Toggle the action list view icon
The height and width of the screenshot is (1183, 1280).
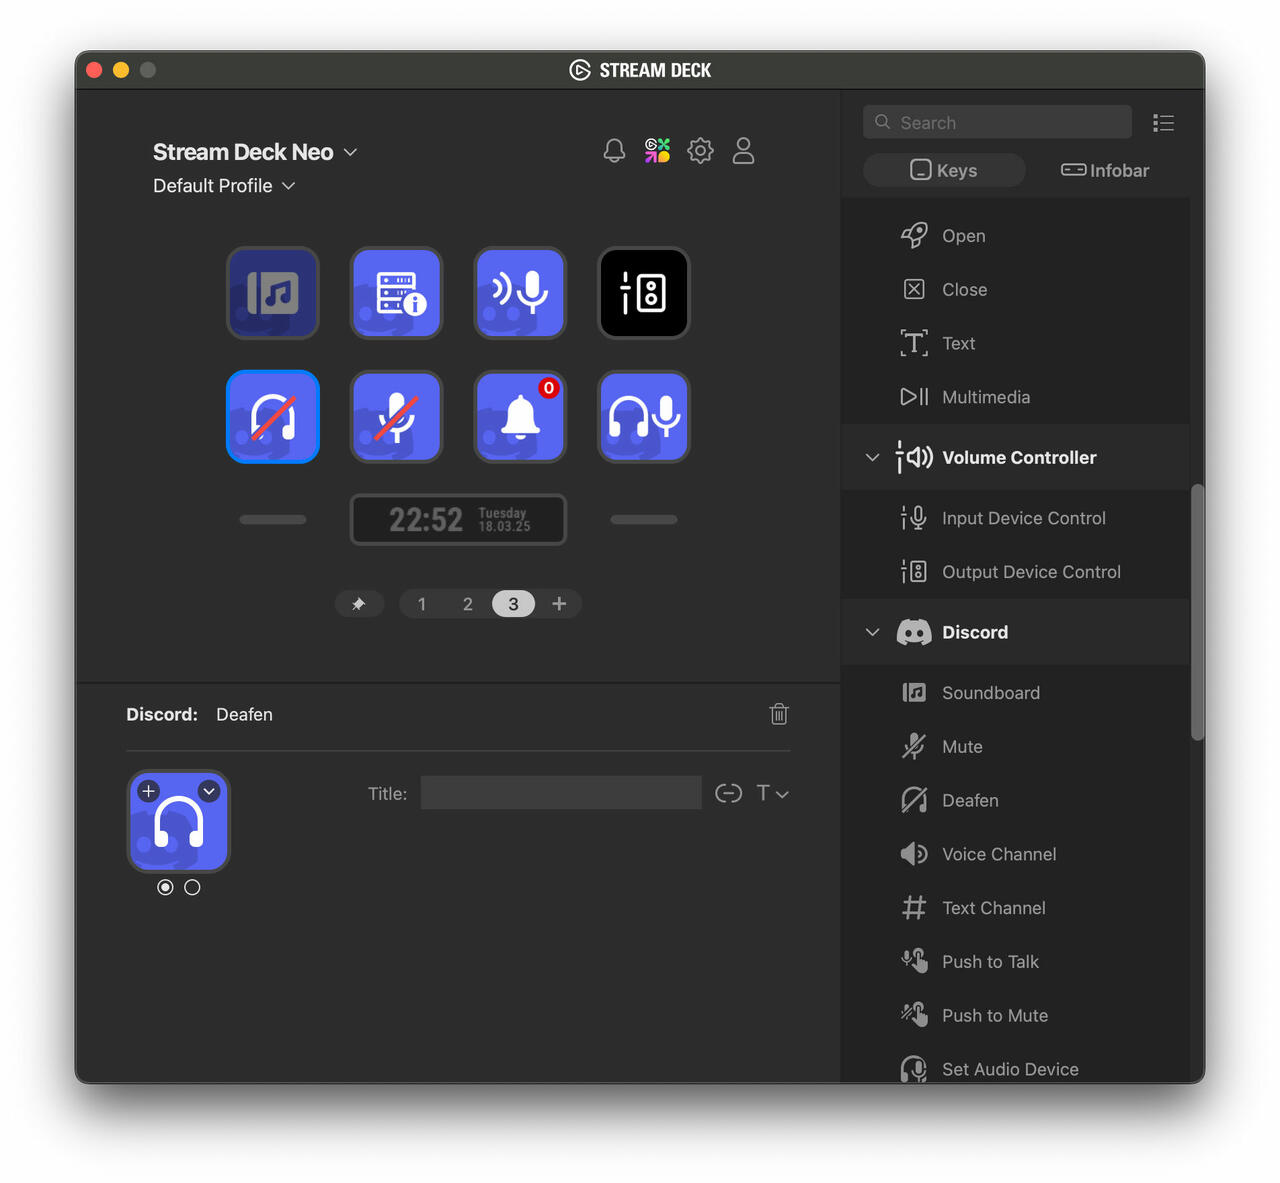click(1163, 123)
